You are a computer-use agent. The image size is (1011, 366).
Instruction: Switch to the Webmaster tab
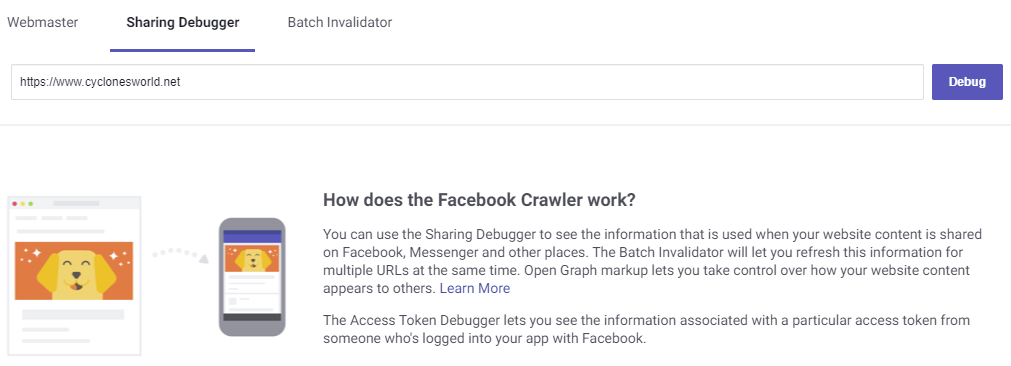pos(43,23)
